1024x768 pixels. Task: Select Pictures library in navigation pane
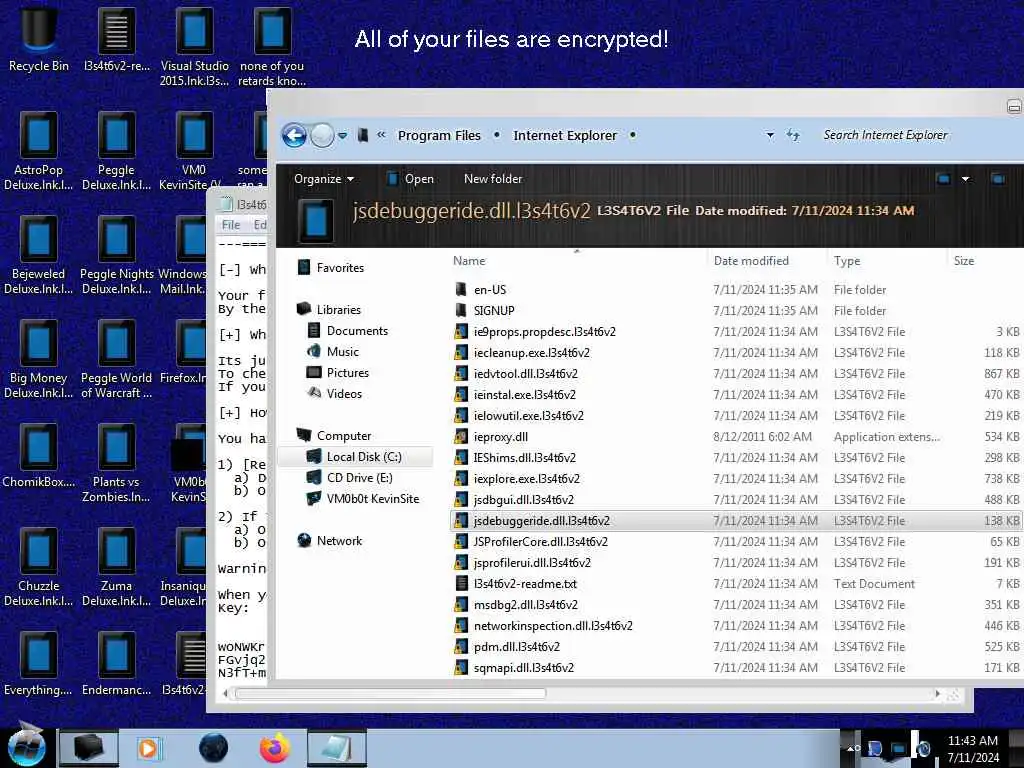point(338,373)
